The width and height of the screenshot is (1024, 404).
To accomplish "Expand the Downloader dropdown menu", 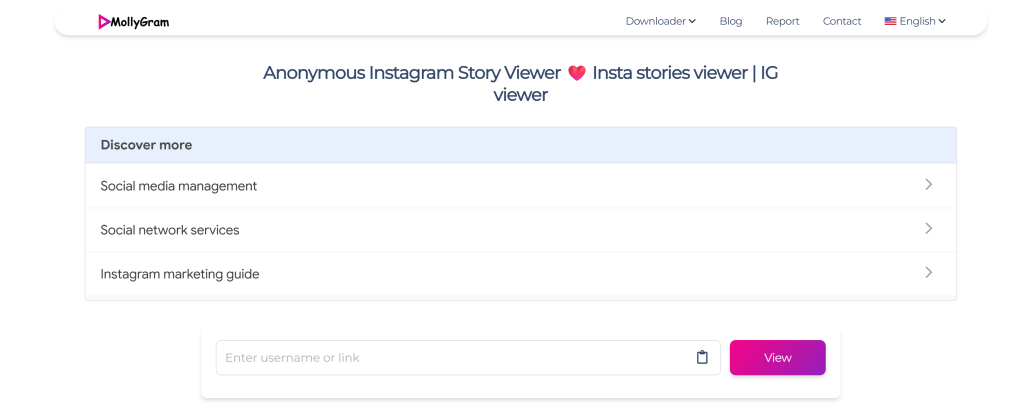I will coord(660,21).
